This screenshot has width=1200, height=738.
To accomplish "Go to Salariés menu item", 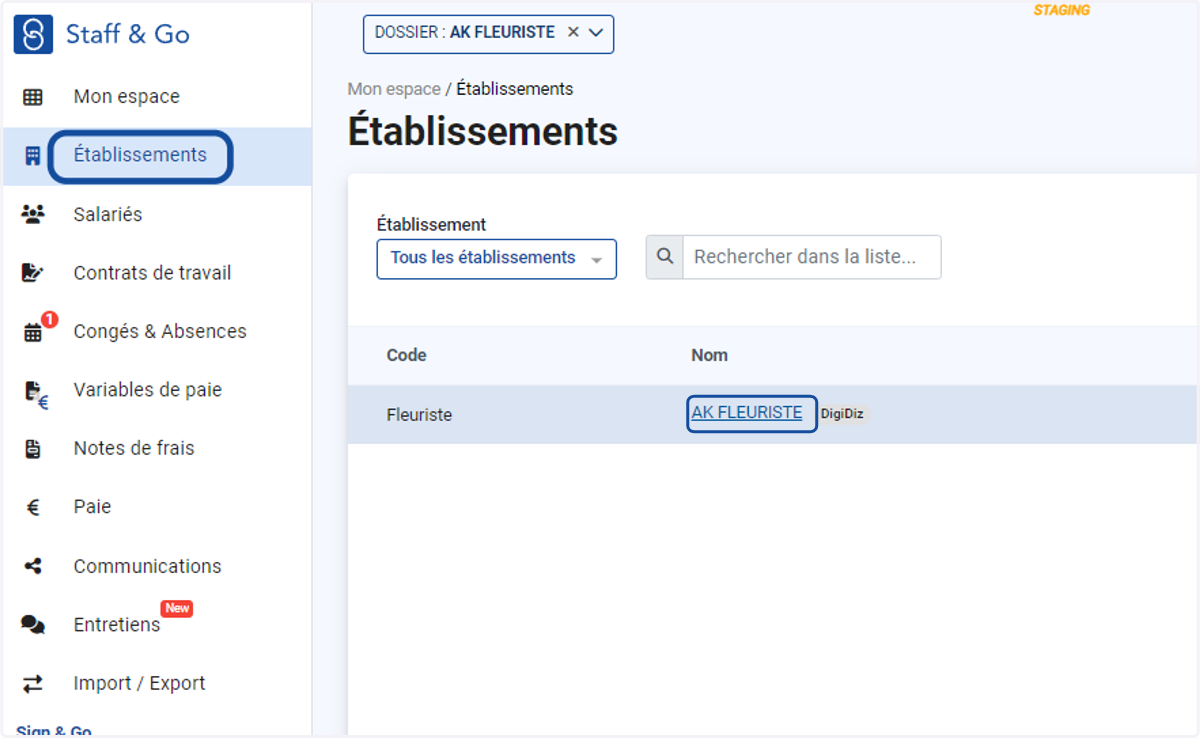I will pyautogui.click(x=108, y=214).
